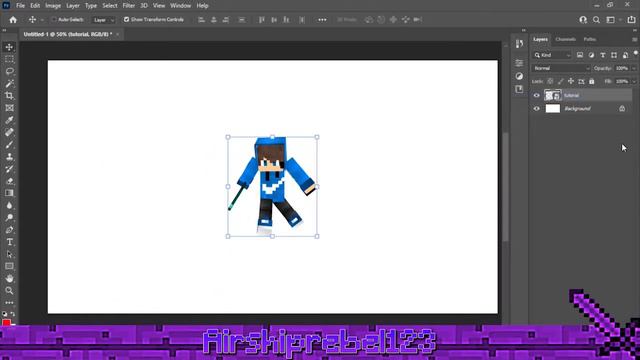
Task: Select the Pen tool
Action: (x=9, y=230)
